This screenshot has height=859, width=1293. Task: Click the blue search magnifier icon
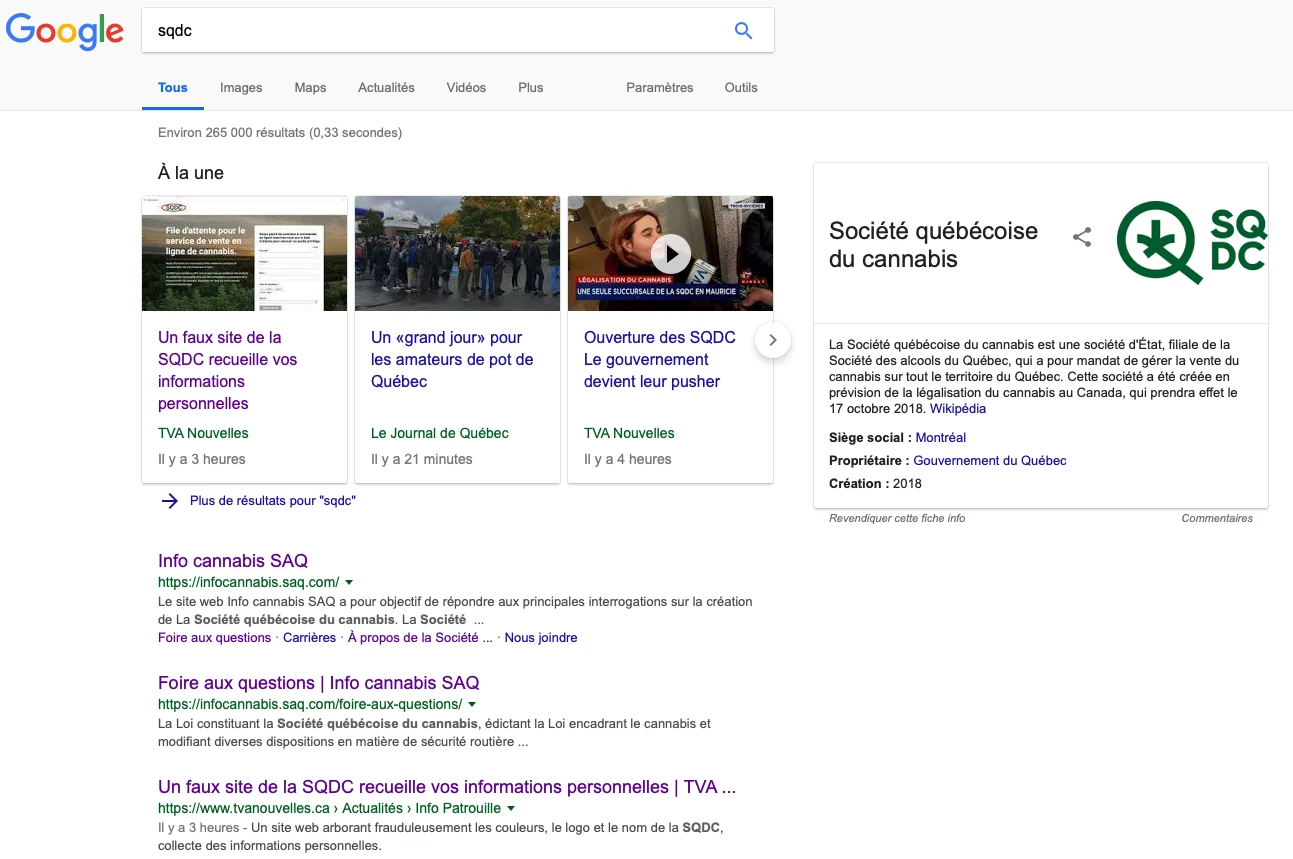pos(743,31)
